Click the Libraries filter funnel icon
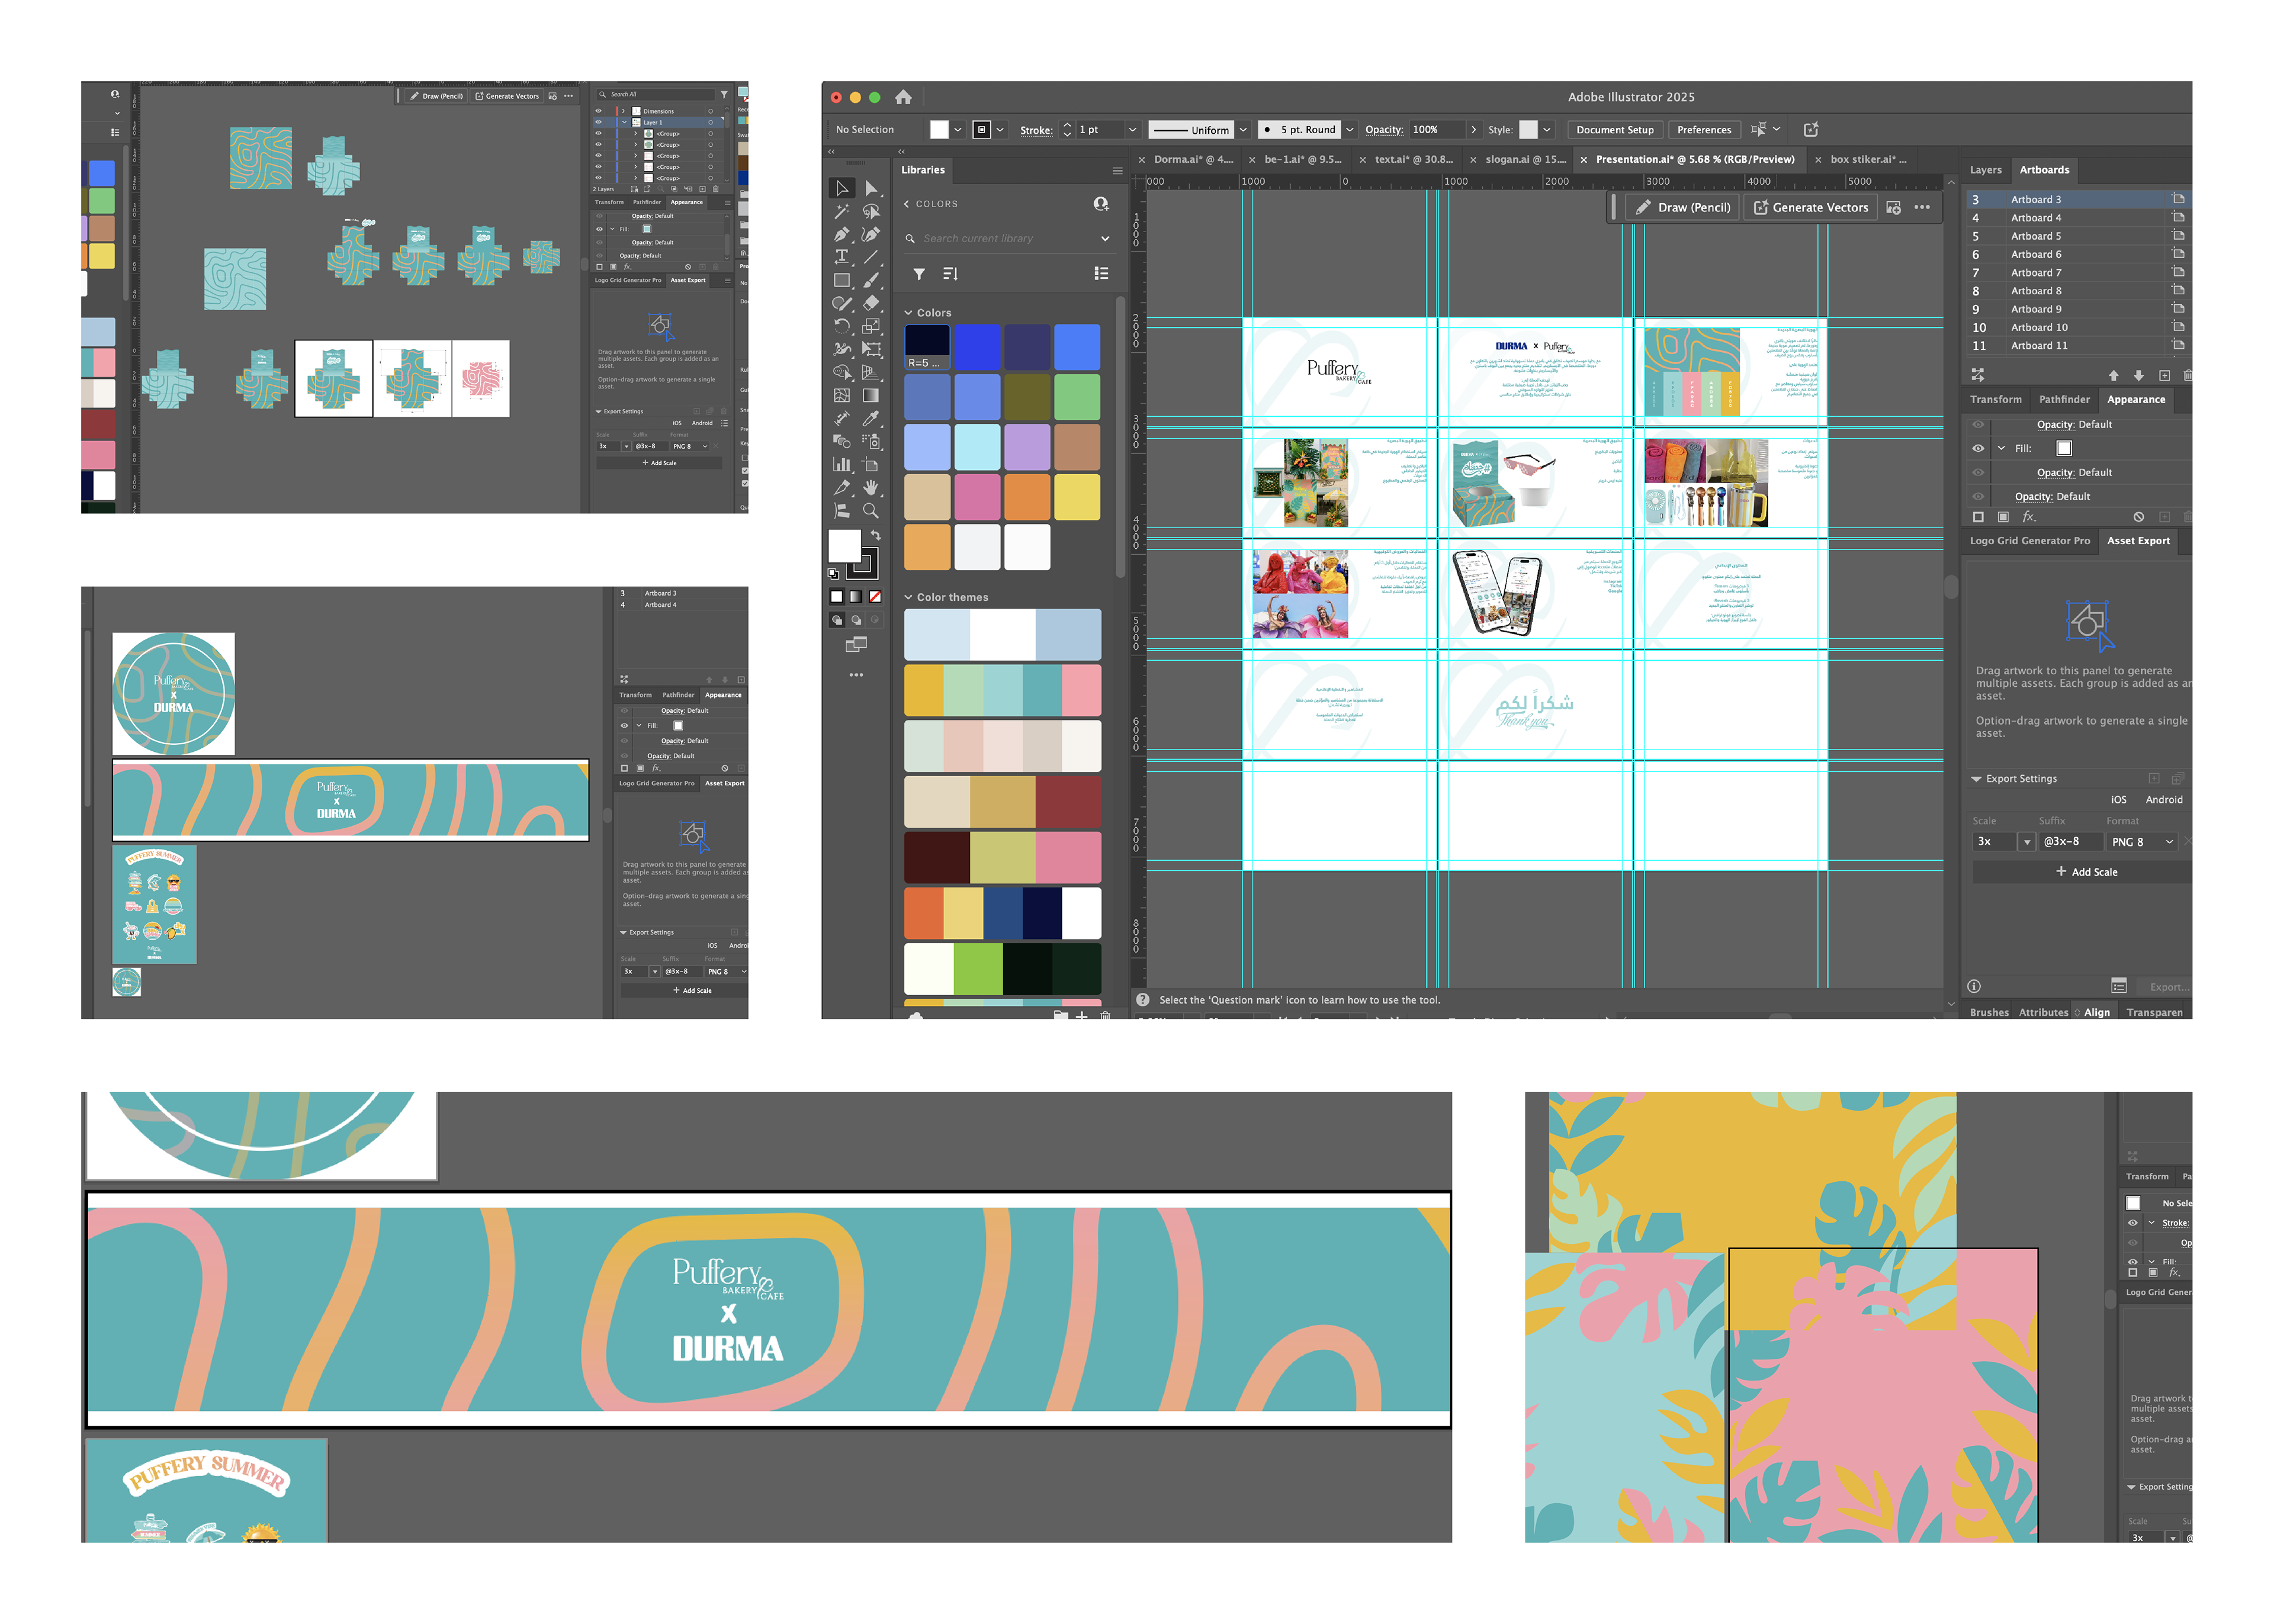2274x1624 pixels. coord(919,273)
